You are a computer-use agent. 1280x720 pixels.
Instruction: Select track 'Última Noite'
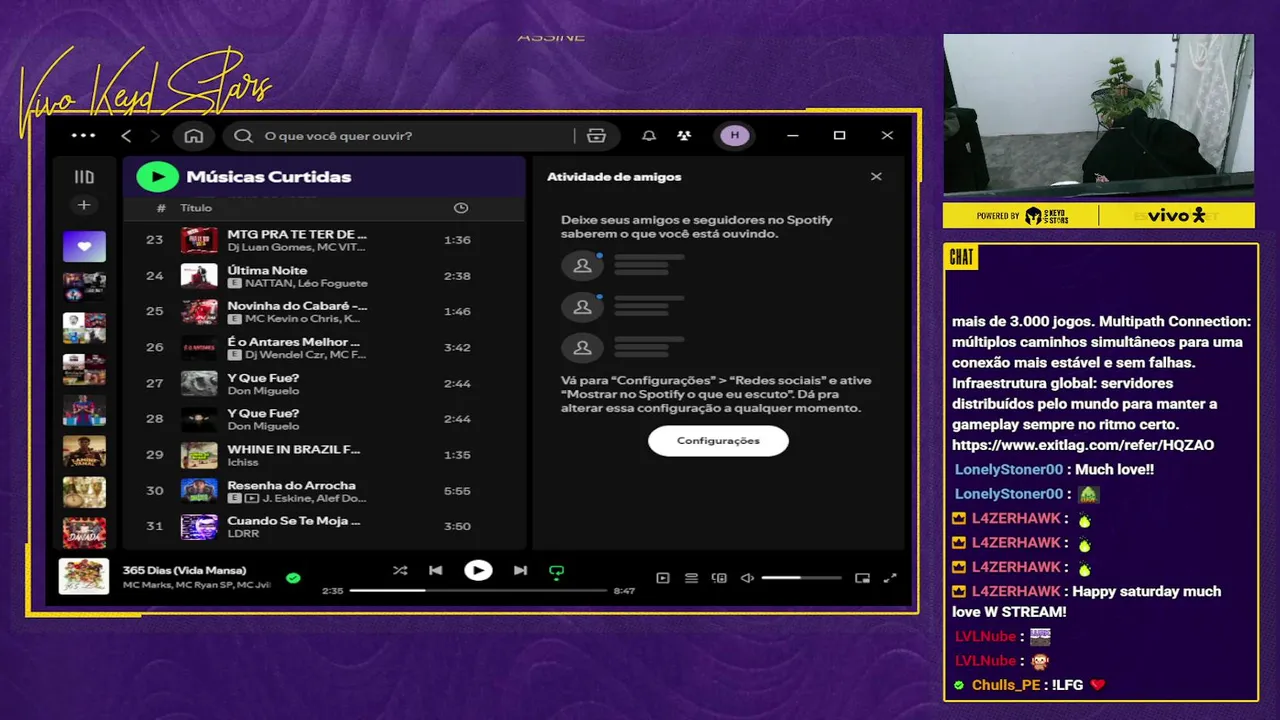pyautogui.click(x=324, y=276)
